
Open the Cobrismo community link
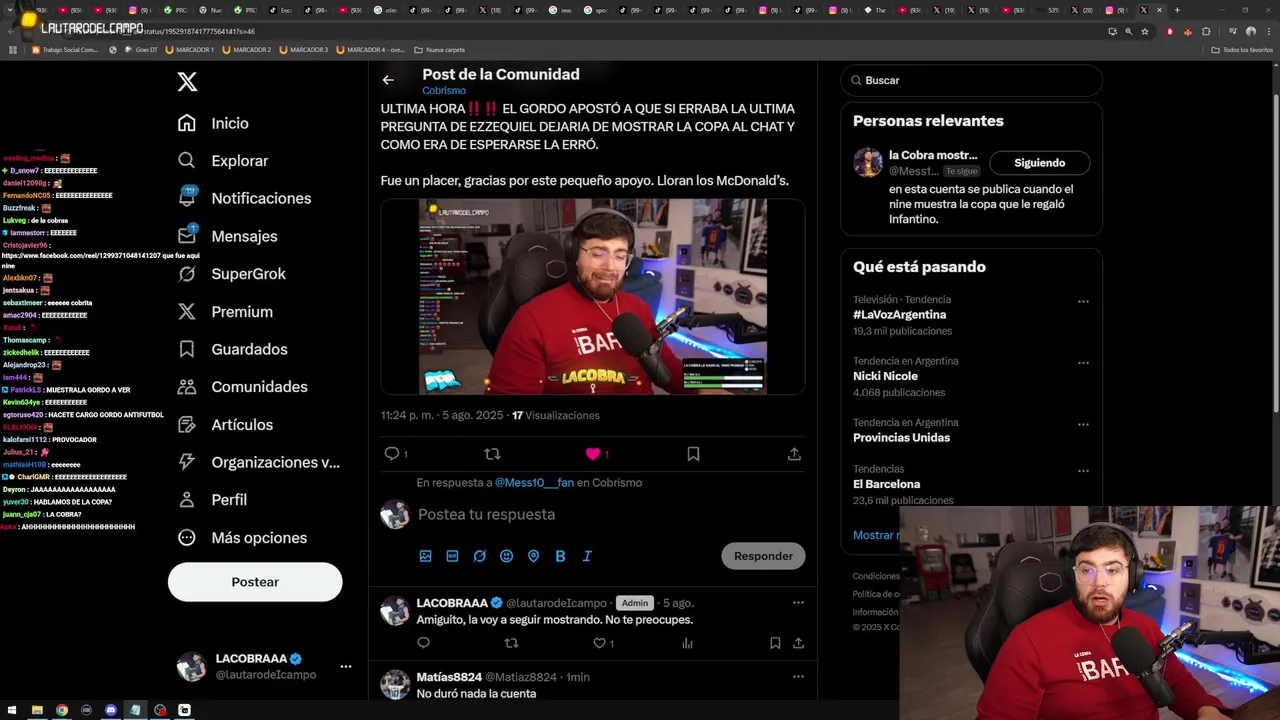444,91
